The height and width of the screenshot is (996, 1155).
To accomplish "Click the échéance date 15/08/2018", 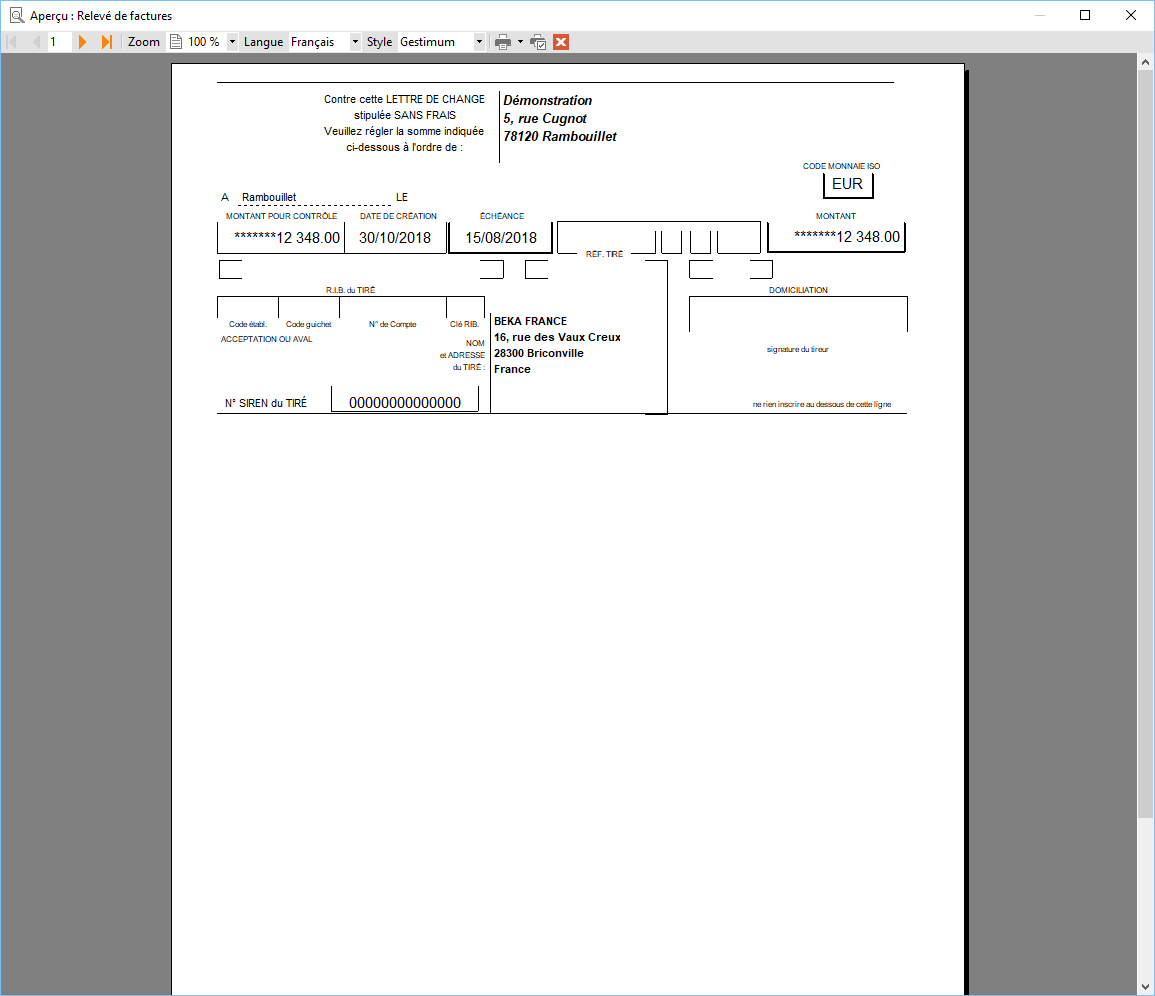I will [x=501, y=238].
